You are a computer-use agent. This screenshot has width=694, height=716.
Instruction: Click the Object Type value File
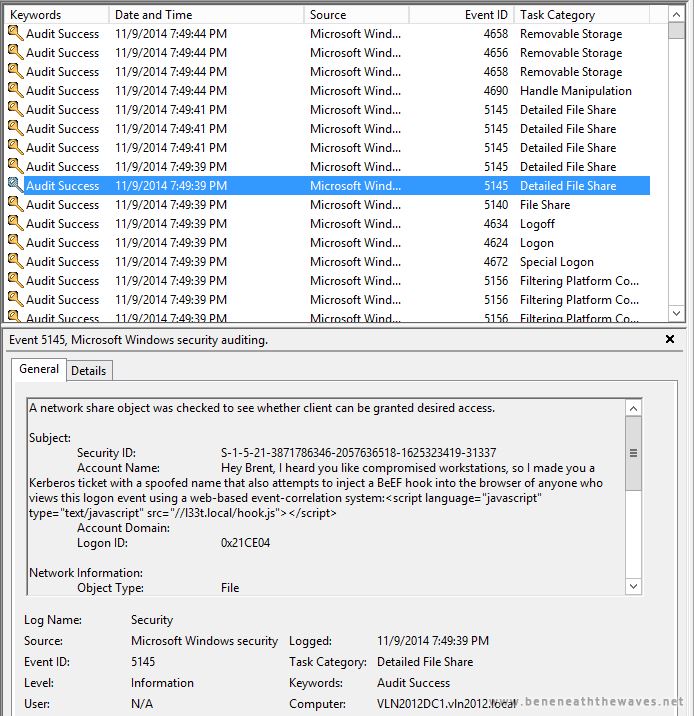point(230,587)
